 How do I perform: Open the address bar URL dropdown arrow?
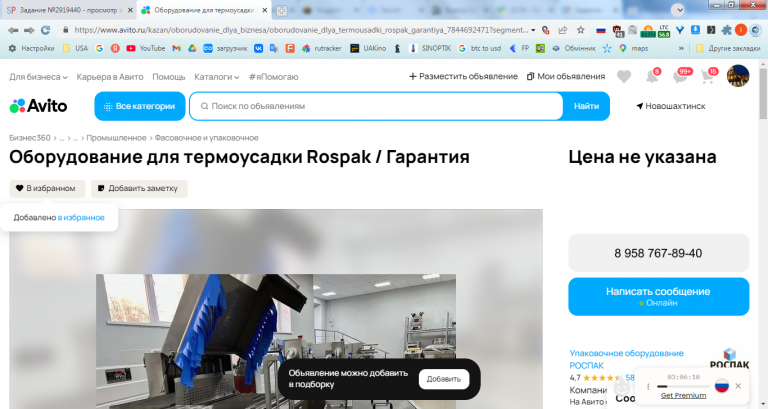533,30
